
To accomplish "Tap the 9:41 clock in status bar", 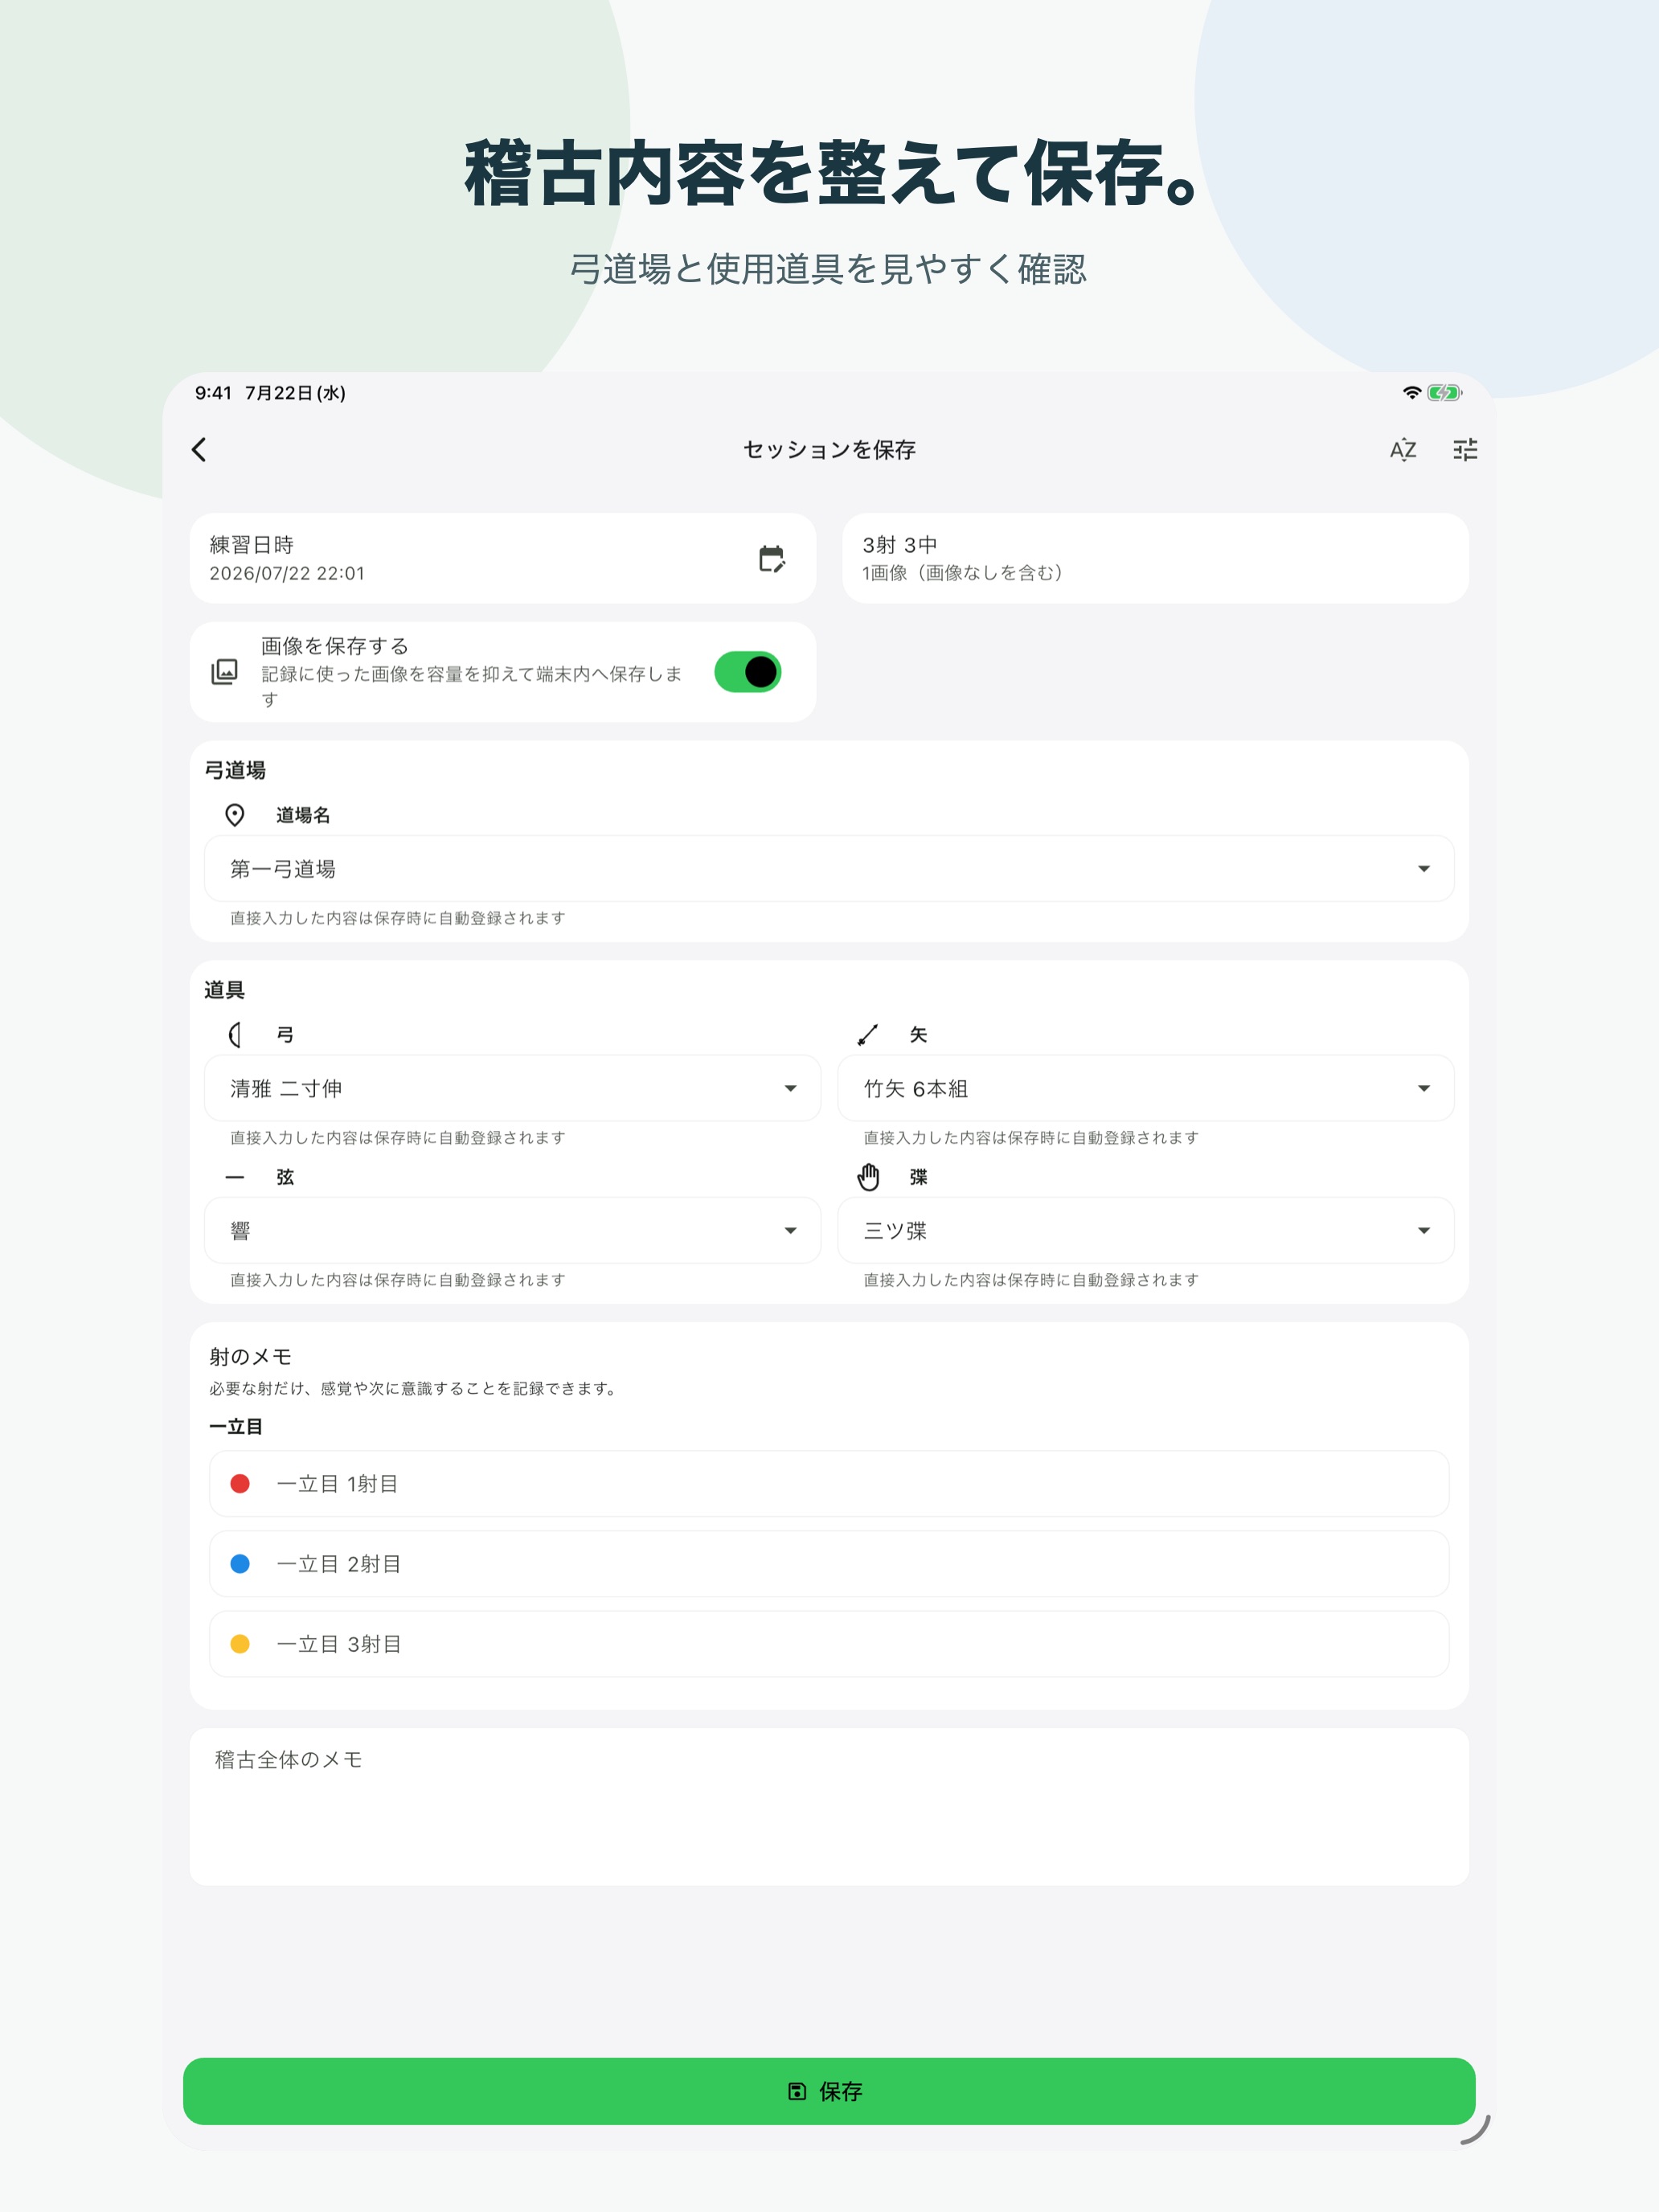I will [213, 393].
